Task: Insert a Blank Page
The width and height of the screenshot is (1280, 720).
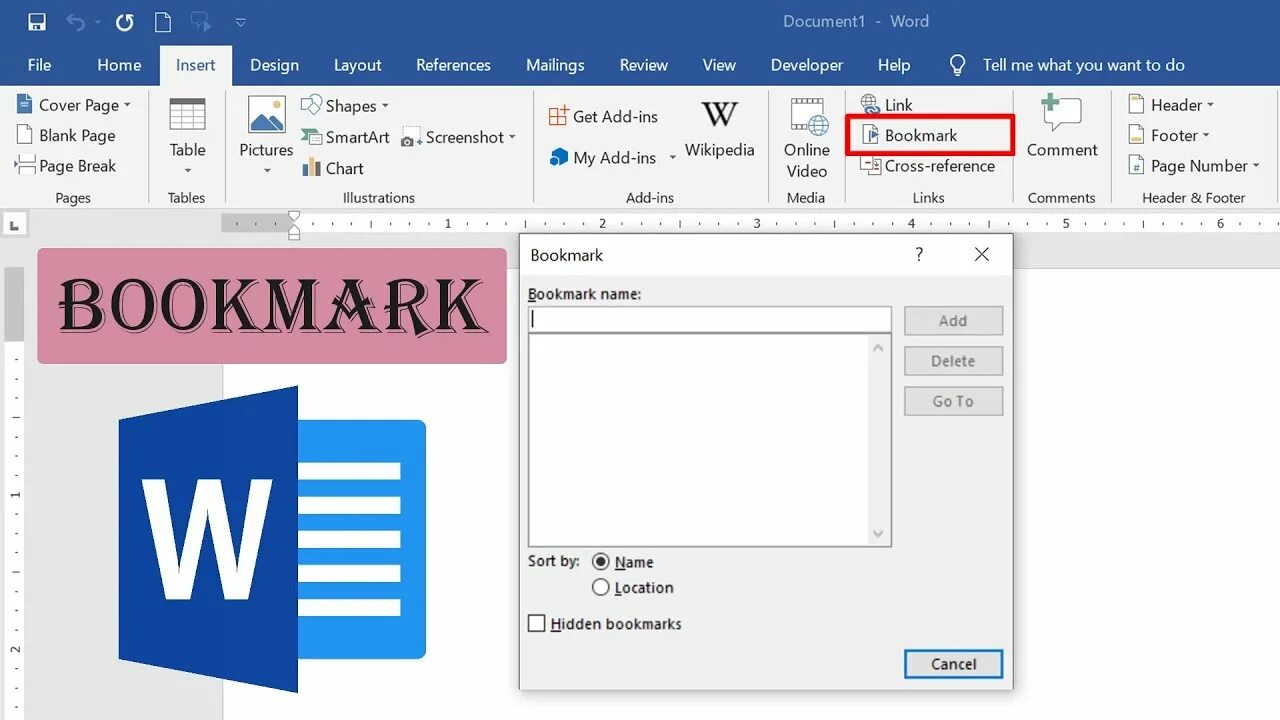Action: coord(66,135)
